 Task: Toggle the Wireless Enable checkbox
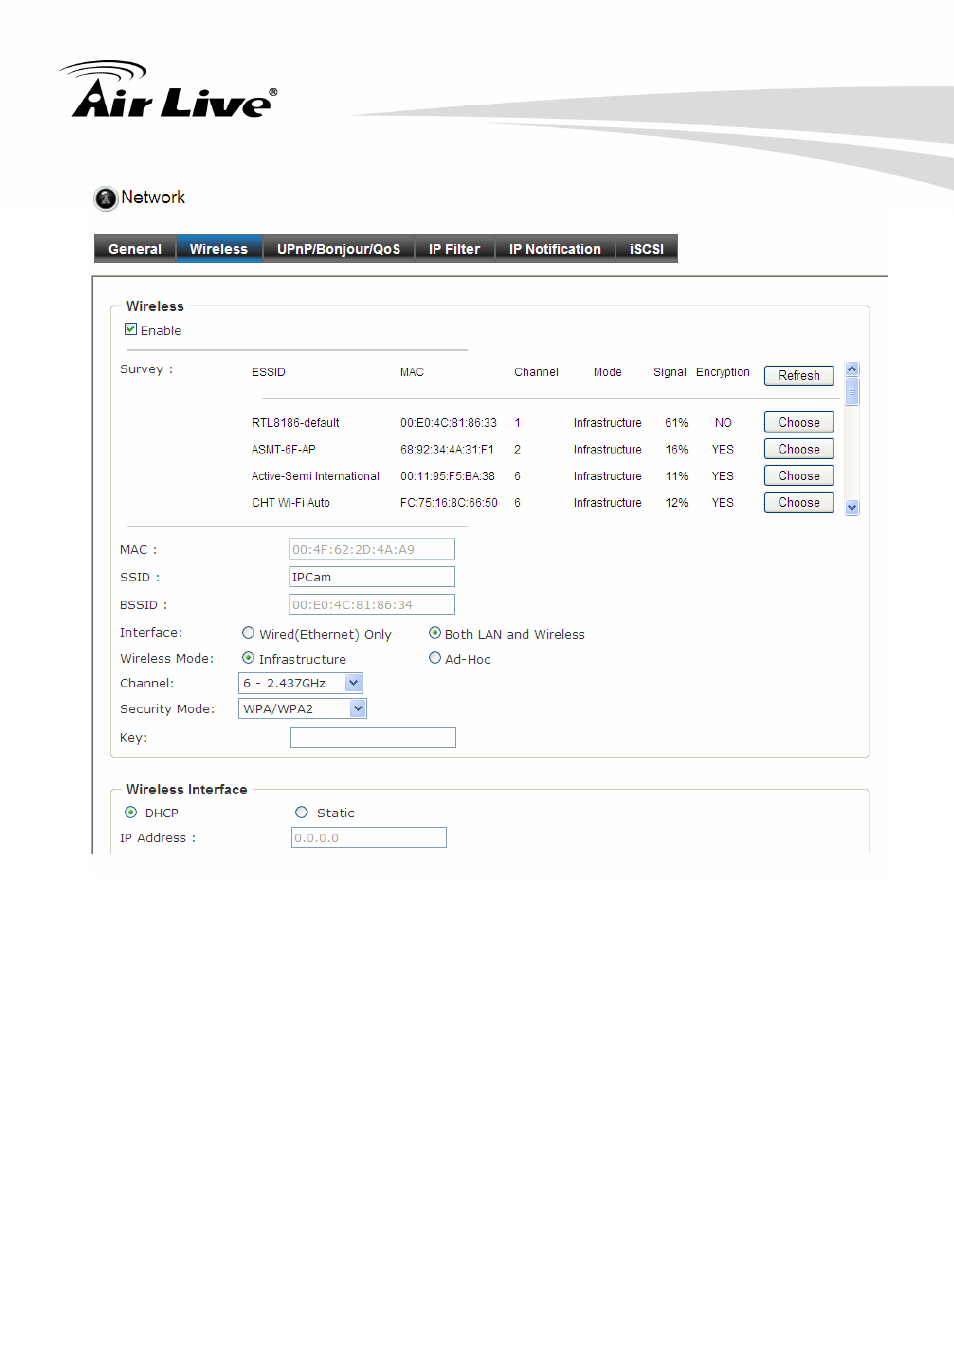click(x=130, y=329)
